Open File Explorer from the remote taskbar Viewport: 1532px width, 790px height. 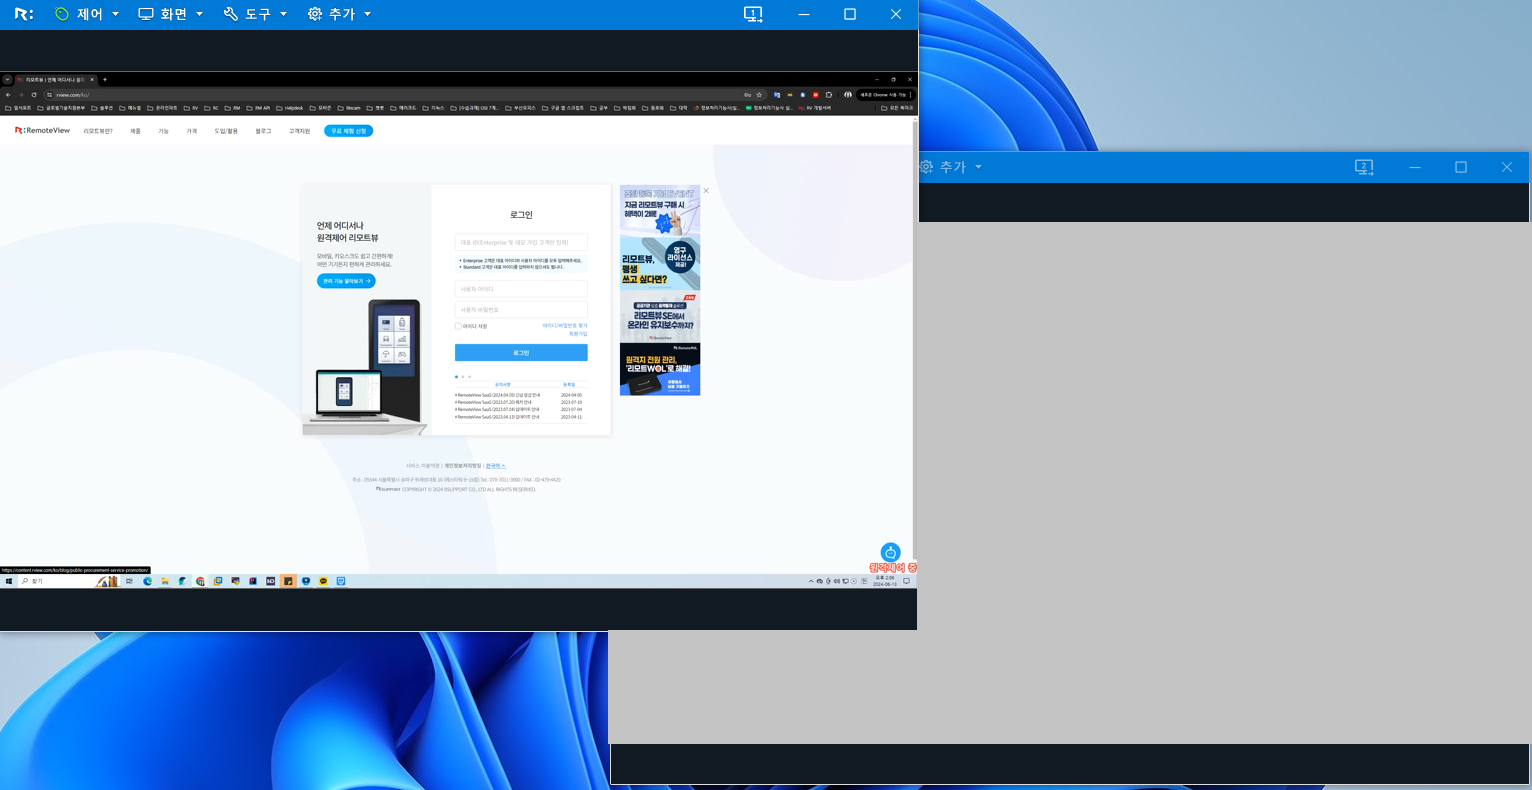[x=164, y=581]
